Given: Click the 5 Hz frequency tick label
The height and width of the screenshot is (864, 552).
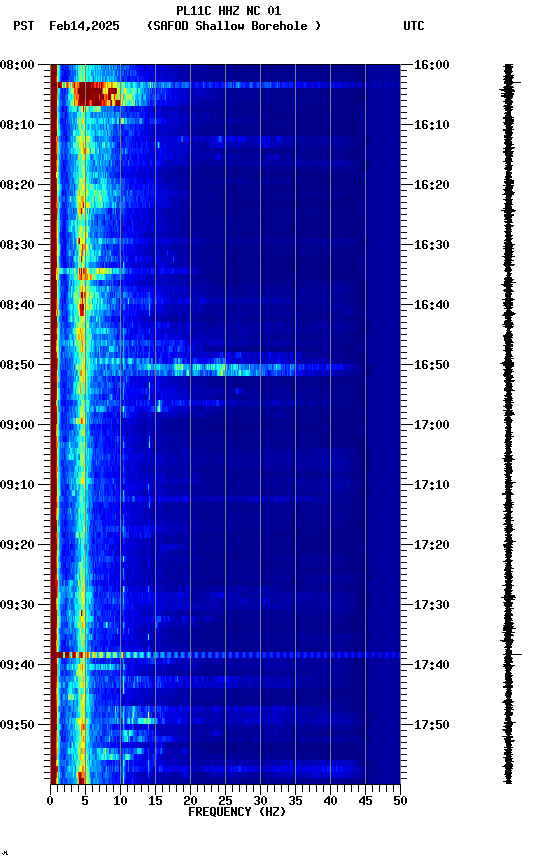Looking at the screenshot, I should pos(85,801).
